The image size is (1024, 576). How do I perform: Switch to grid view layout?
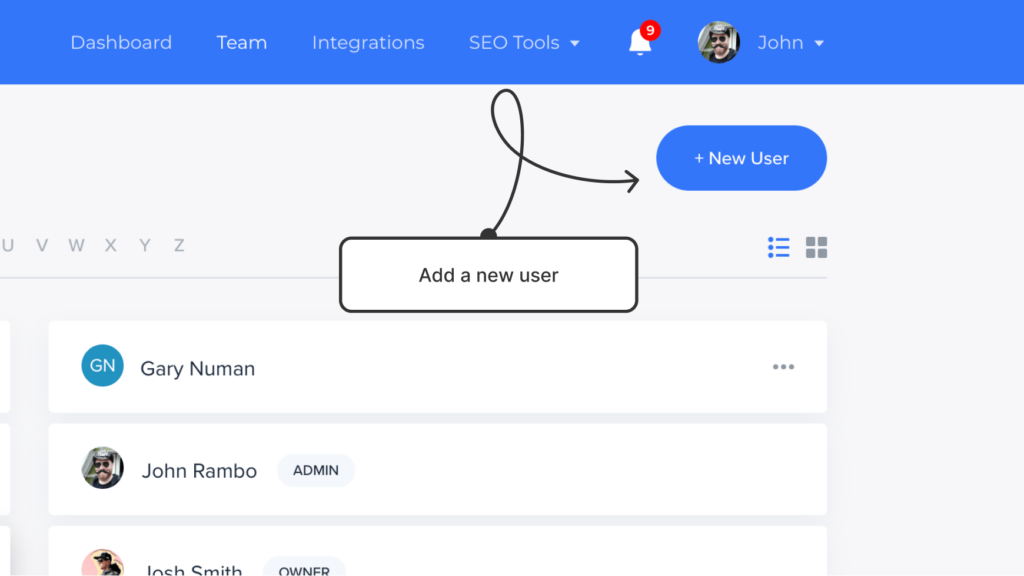coord(816,247)
